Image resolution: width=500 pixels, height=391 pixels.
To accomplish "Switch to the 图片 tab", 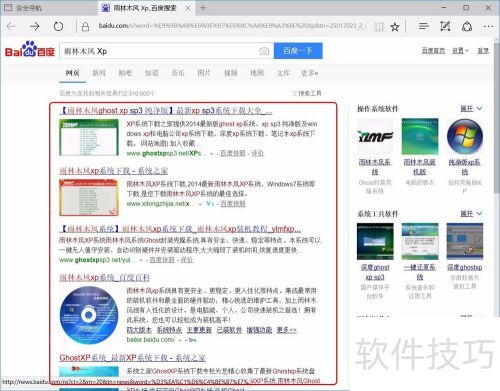I will 204,73.
